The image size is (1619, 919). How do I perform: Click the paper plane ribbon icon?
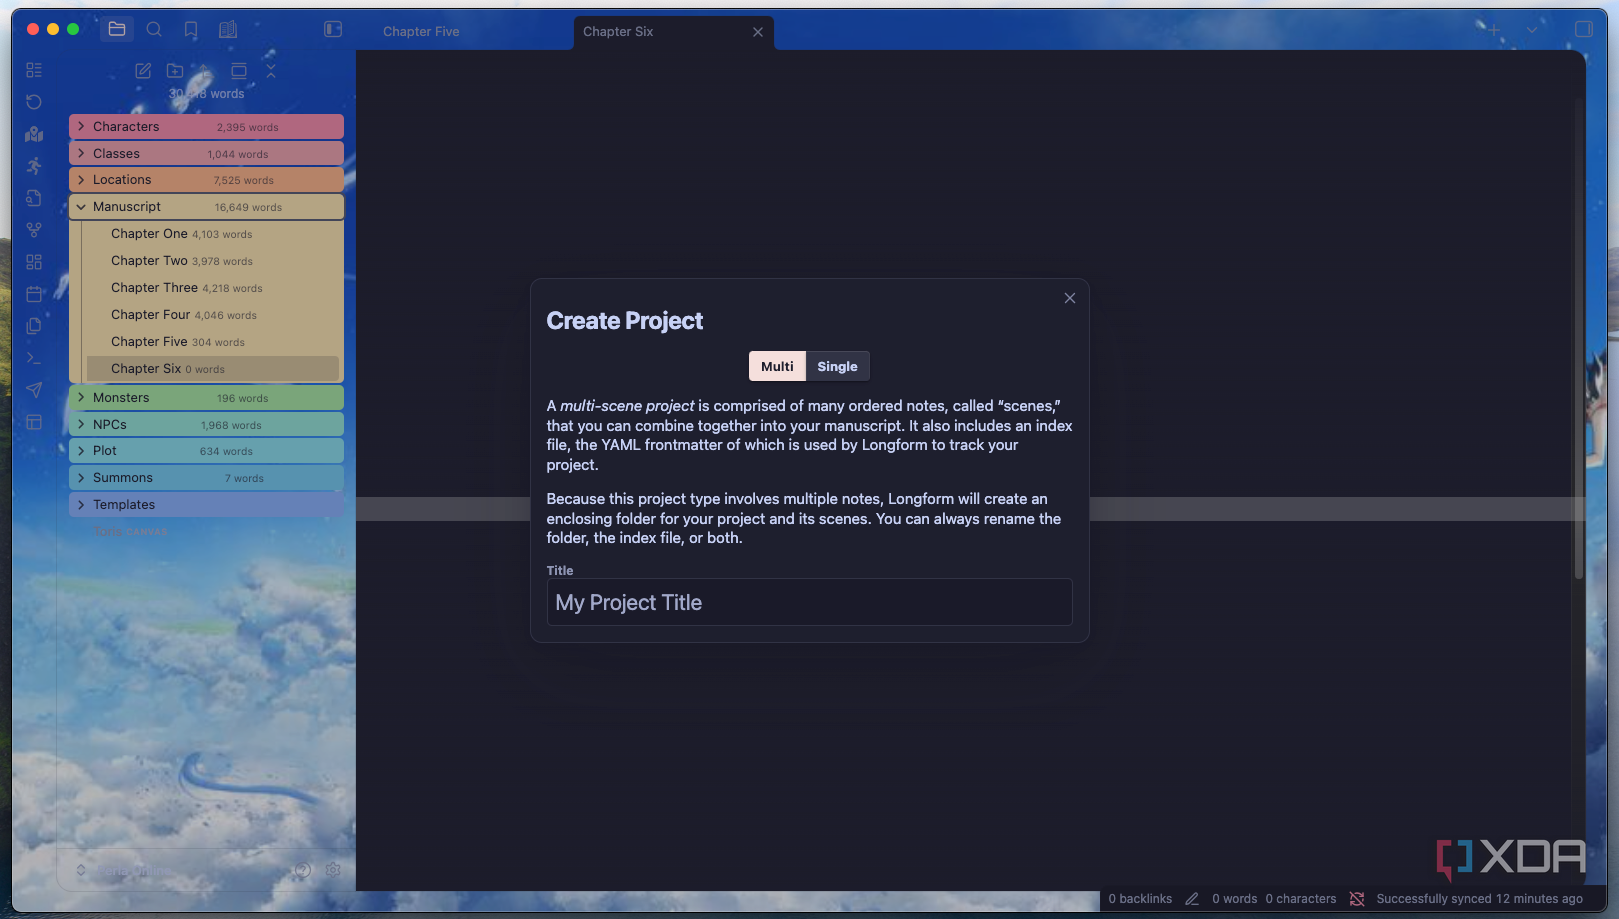point(34,390)
